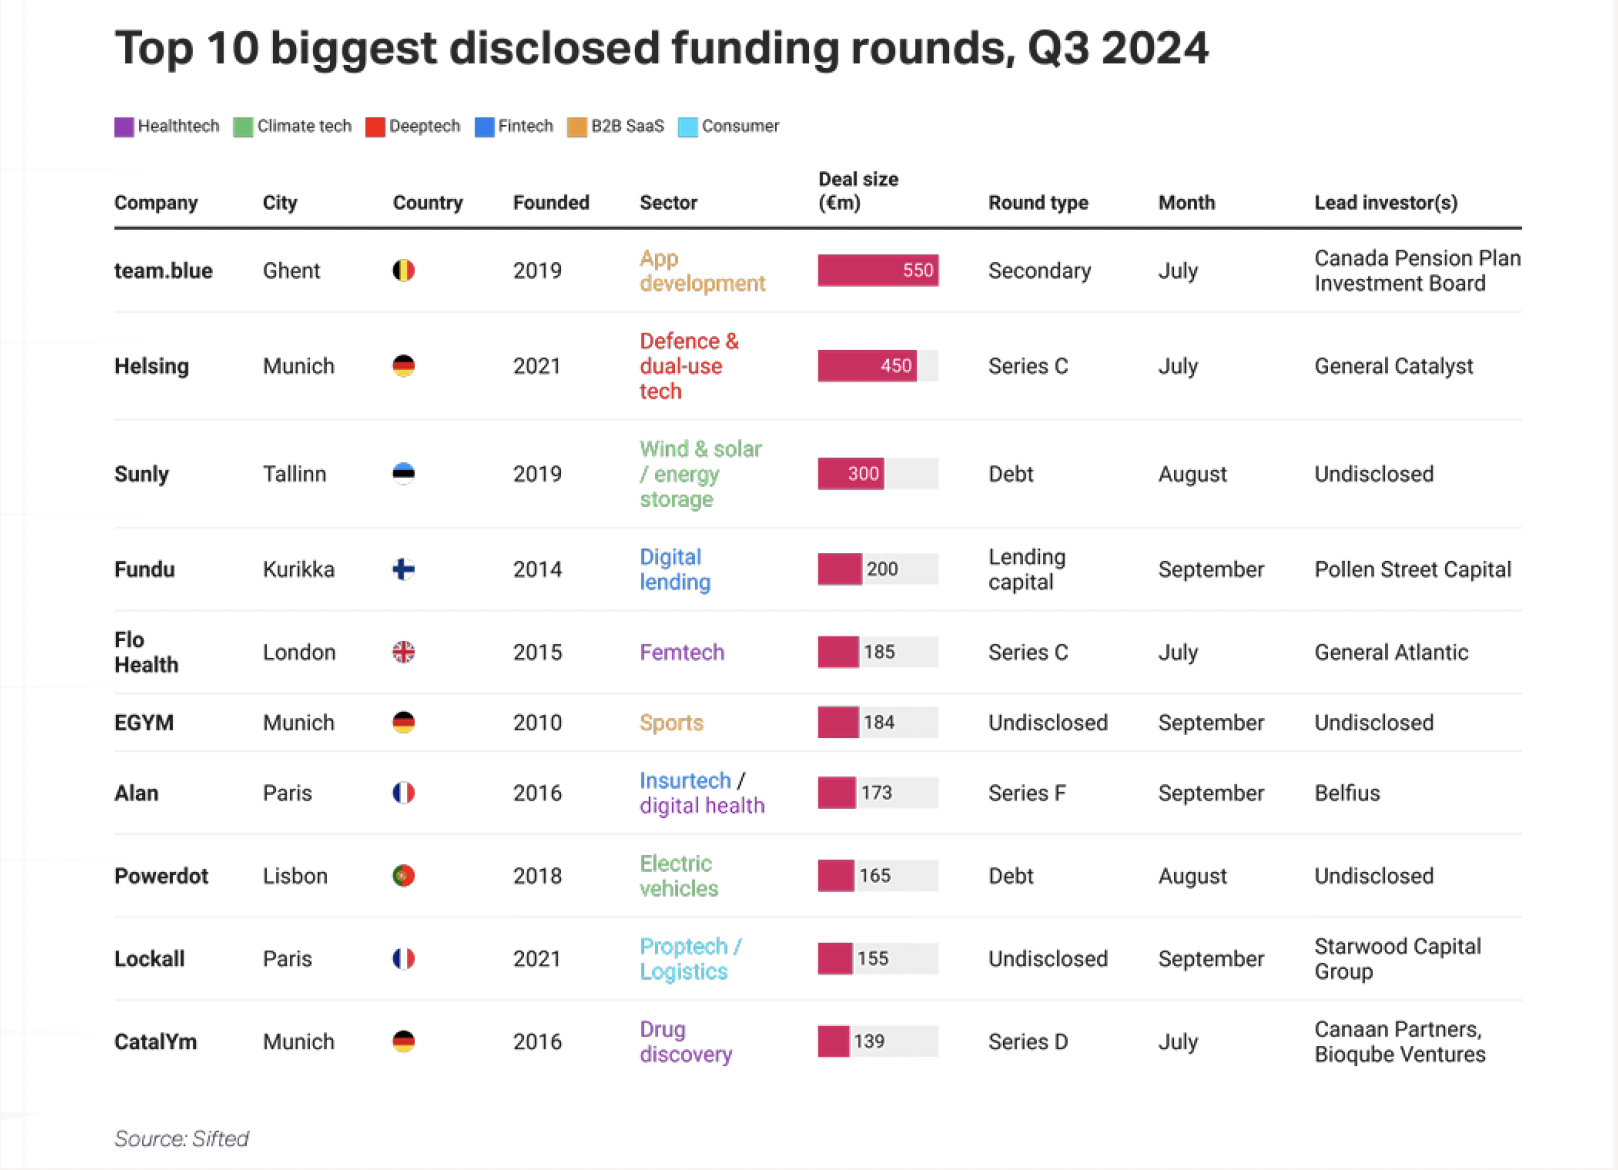Screen dimensions: 1618x1170
Task: Click the French flag in Alan row
Action: (x=403, y=793)
